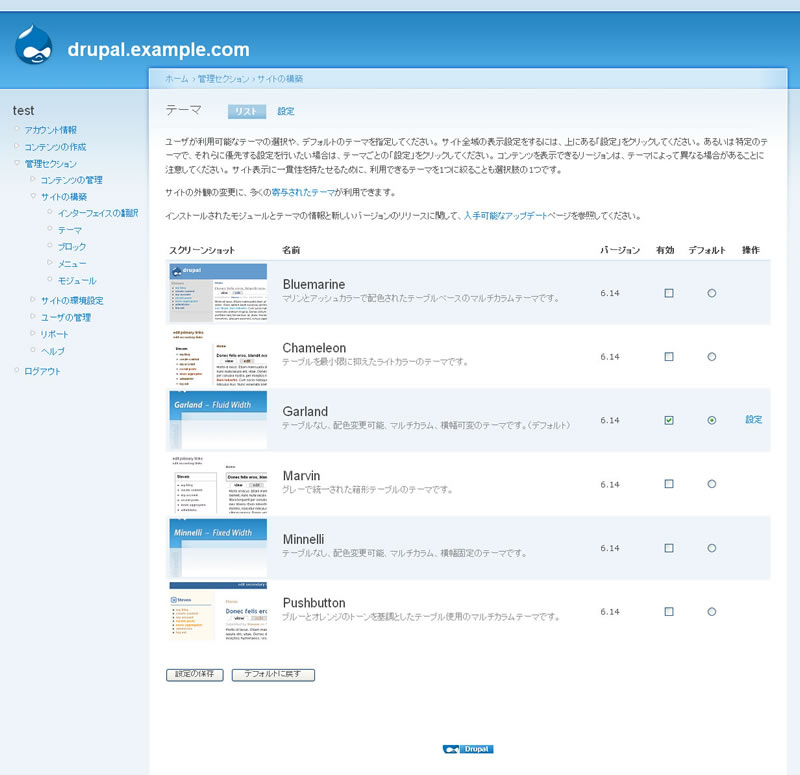This screenshot has height=775, width=800.
Task: Uncheck the Garland theme enabled checkbox
Action: [x=669, y=420]
